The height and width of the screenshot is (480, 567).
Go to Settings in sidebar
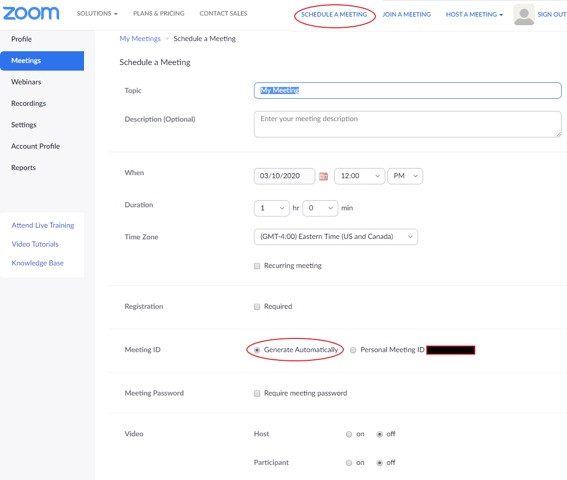[24, 125]
